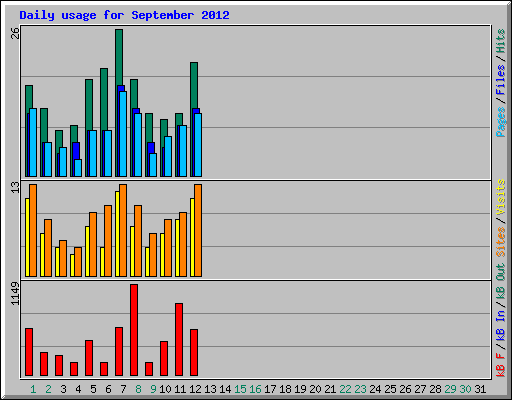Click the 'kB F' legend label
This screenshot has width=512, height=400.
500,365
